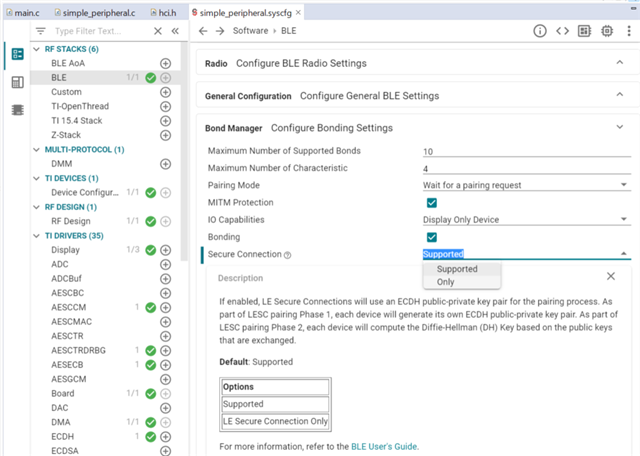Open generated files code view icon
This screenshot has width=640, height=456.
[x=563, y=31]
